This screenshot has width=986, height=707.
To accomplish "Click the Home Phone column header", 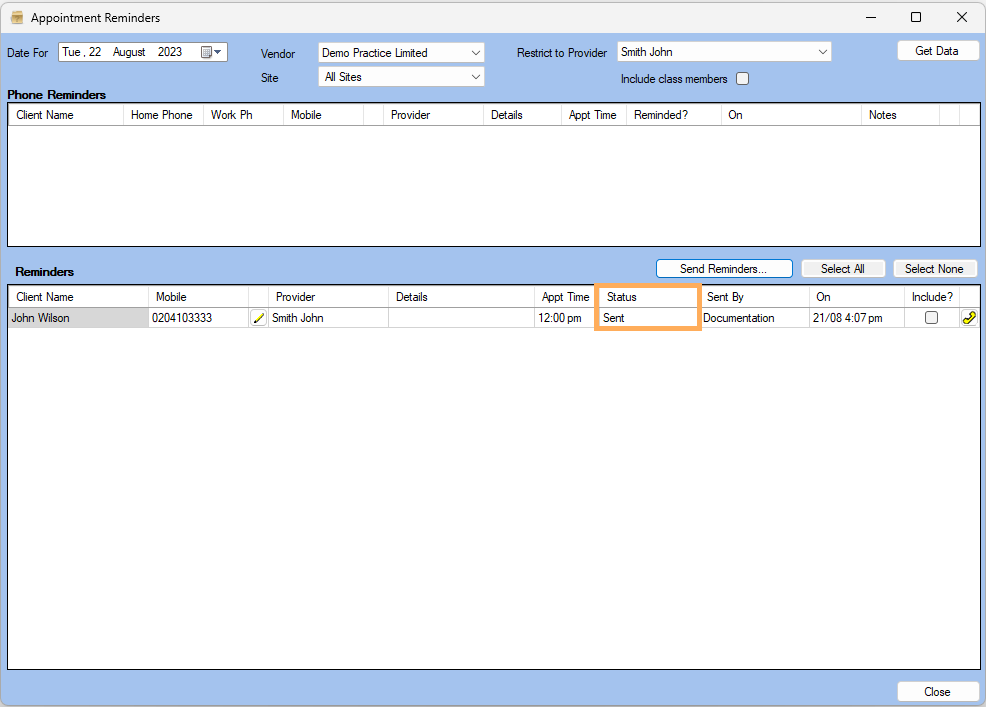I will 163,115.
